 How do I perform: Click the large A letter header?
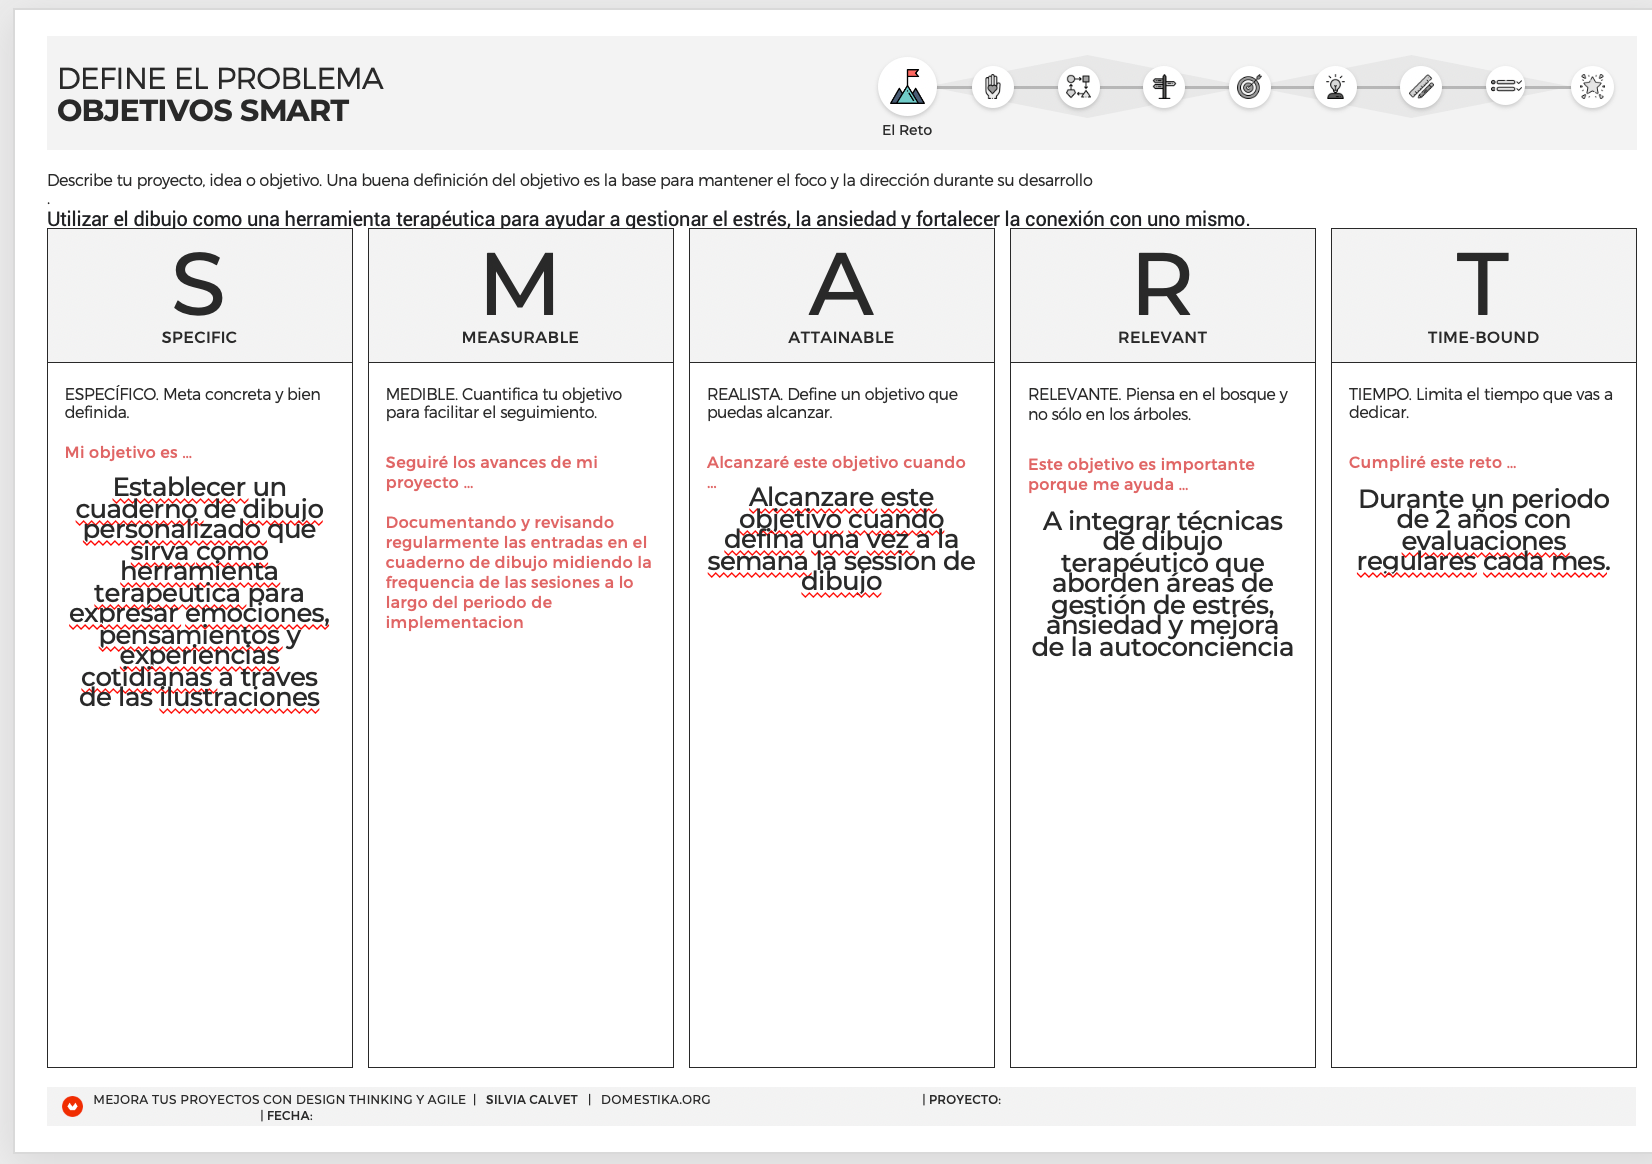(x=841, y=284)
